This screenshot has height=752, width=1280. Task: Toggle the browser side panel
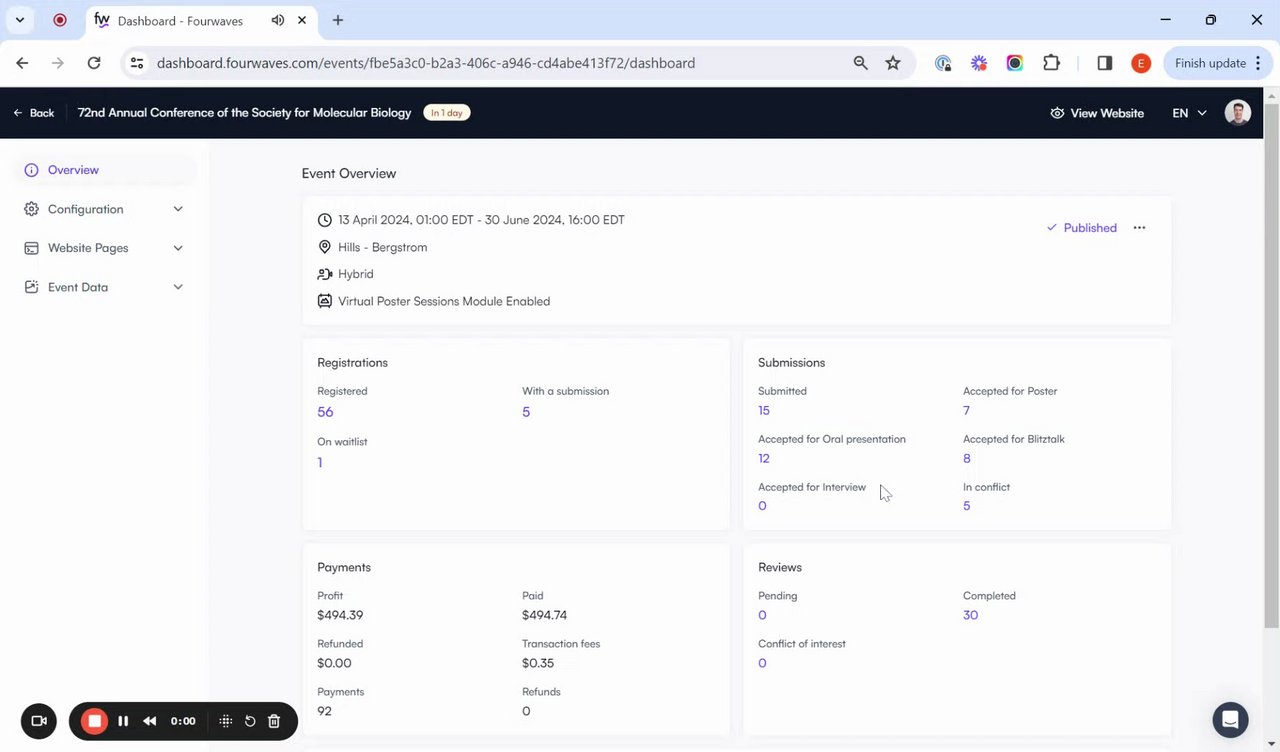pyautogui.click(x=1105, y=63)
